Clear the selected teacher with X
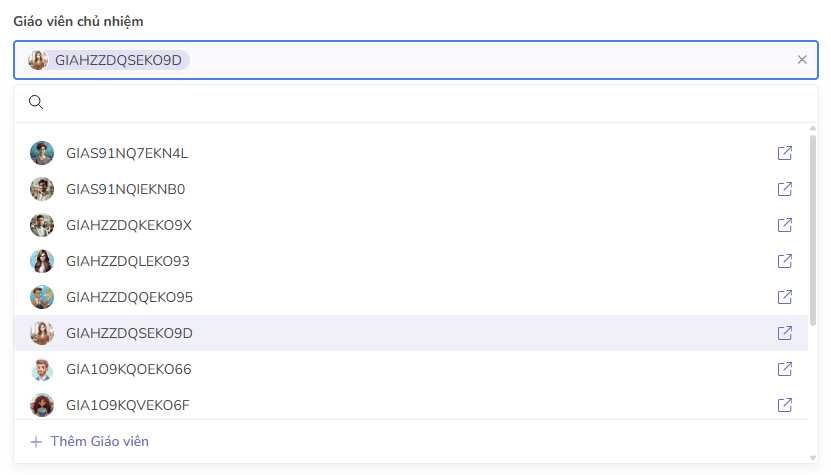This screenshot has height=475, width=831. point(802,60)
